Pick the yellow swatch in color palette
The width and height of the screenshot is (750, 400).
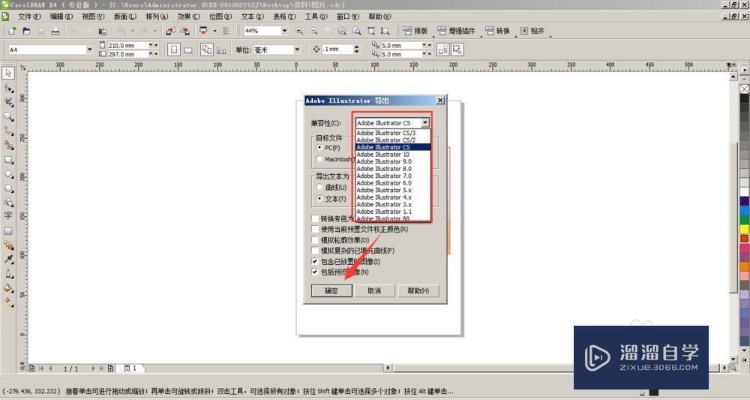point(744,229)
